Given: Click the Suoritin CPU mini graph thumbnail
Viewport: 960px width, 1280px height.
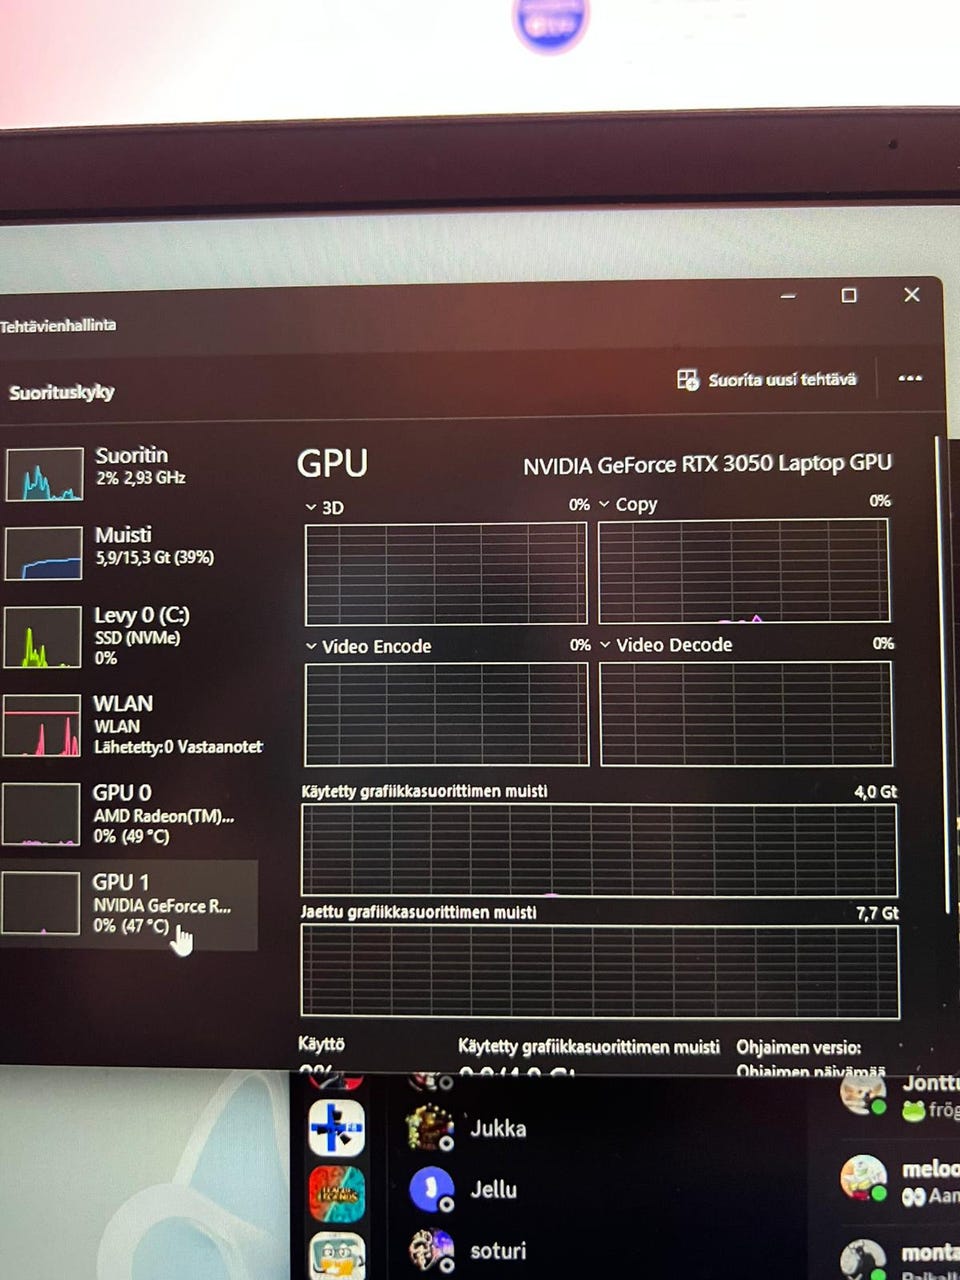Looking at the screenshot, I should tap(44, 474).
